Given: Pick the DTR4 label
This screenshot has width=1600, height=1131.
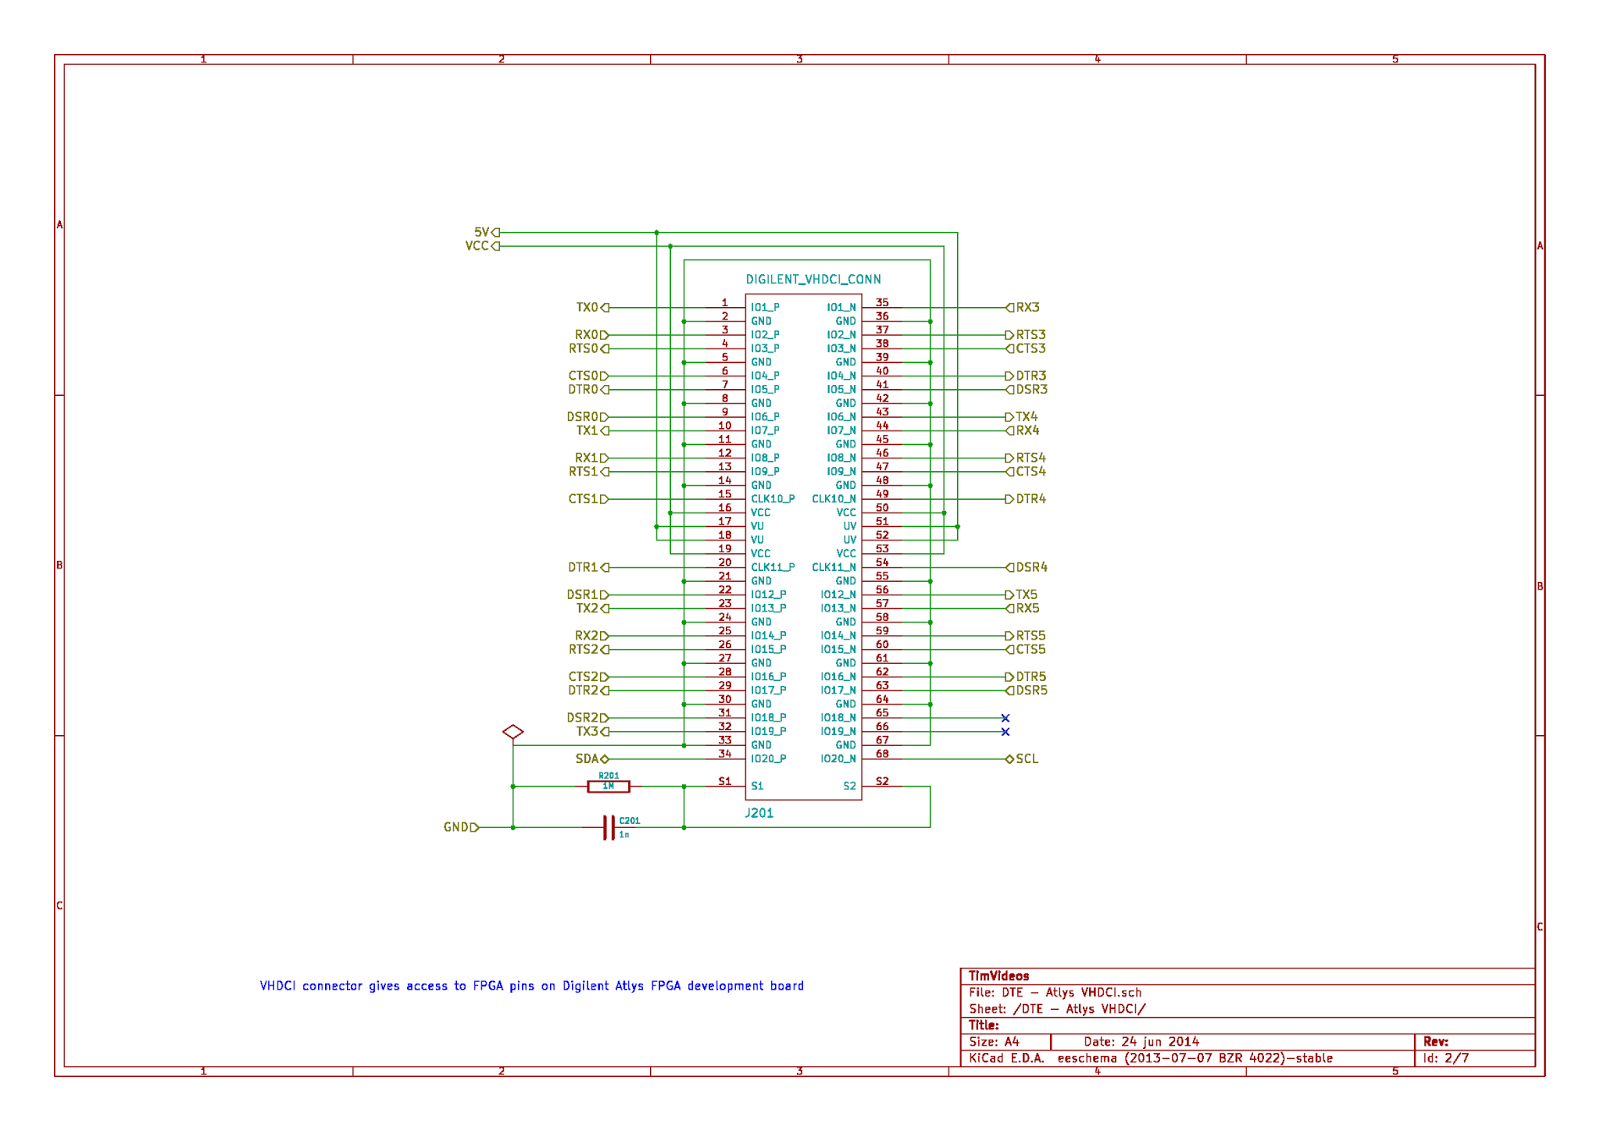Looking at the screenshot, I should [1026, 499].
